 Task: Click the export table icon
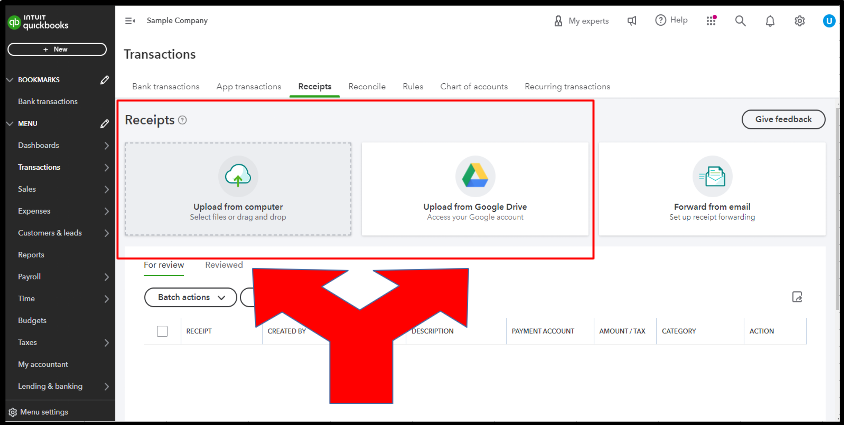click(797, 297)
